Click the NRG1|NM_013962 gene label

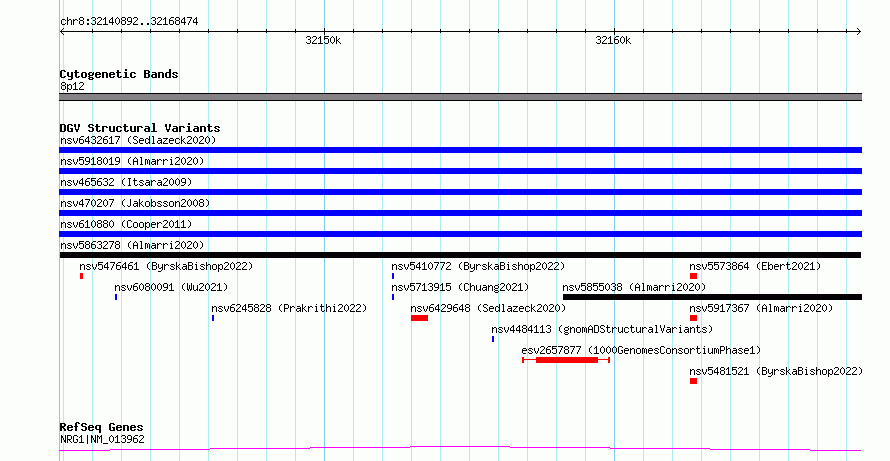tap(102, 439)
